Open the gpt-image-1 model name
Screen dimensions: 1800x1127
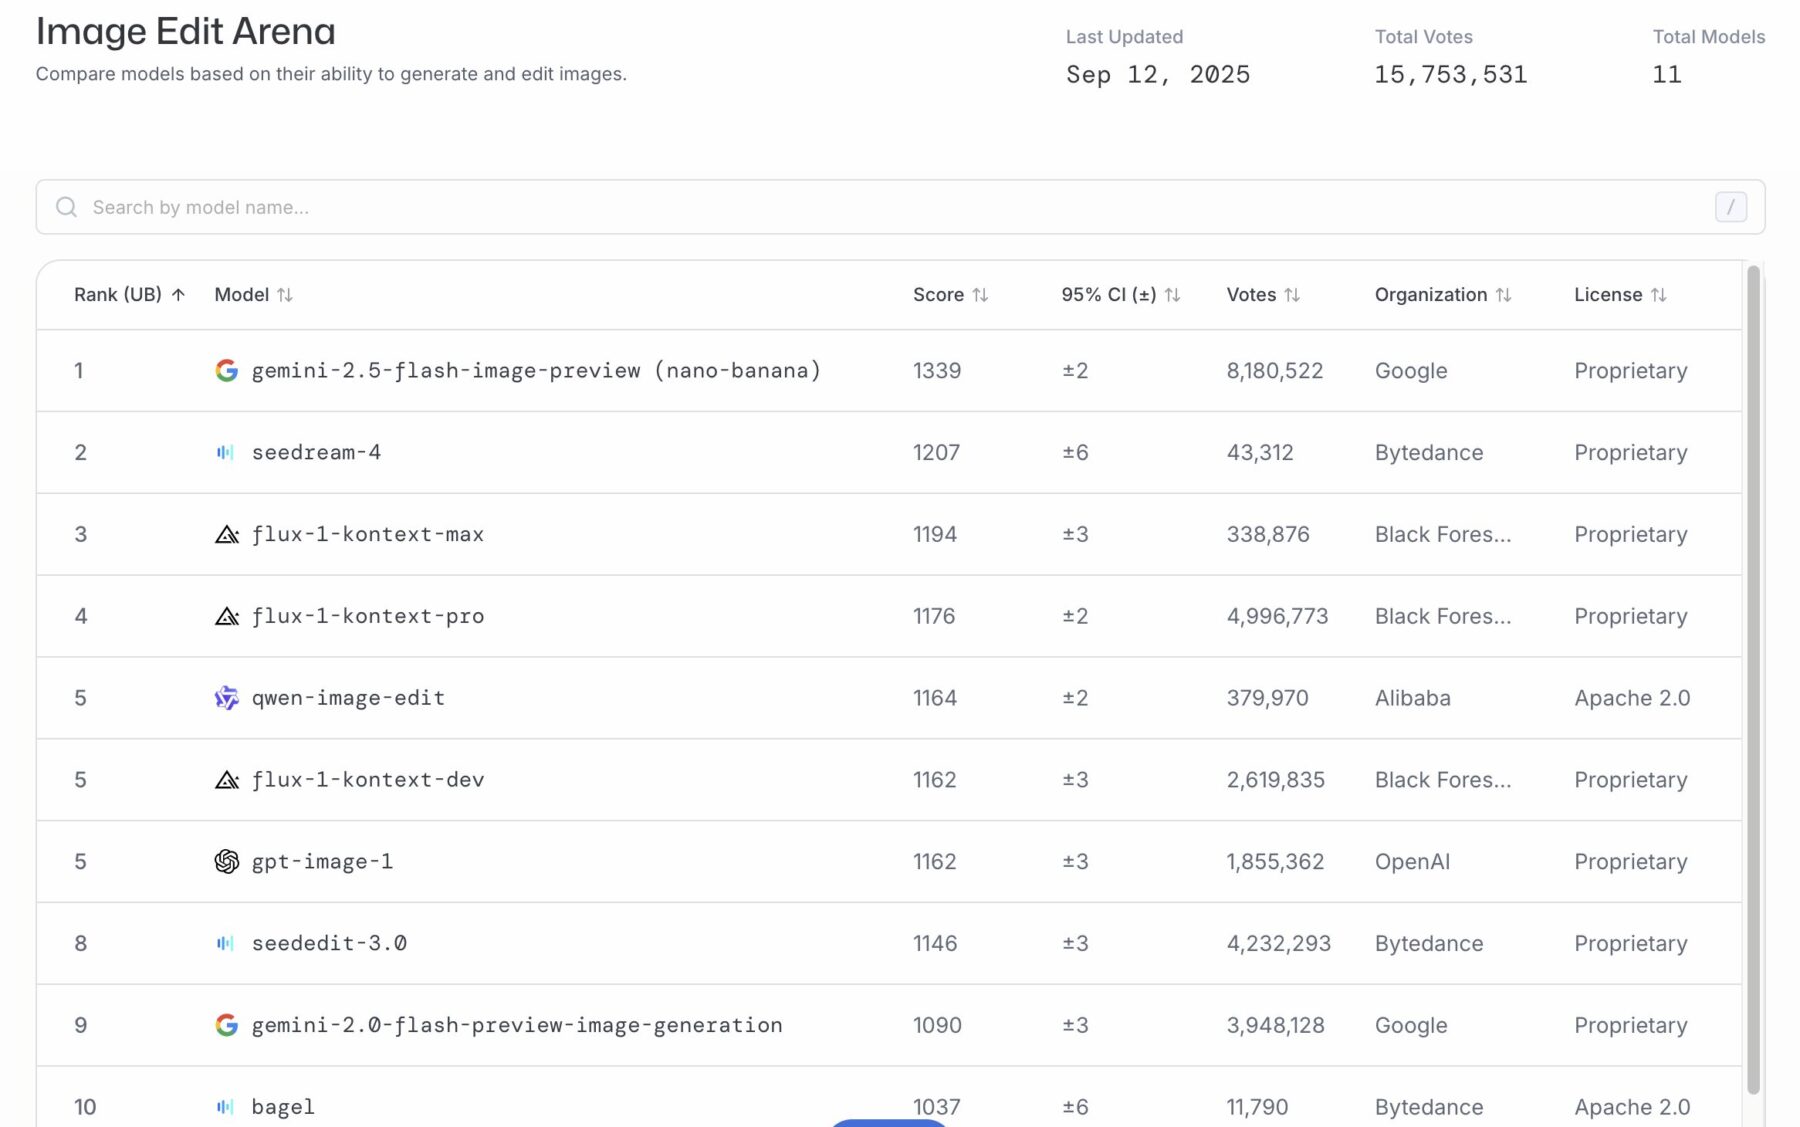point(322,861)
